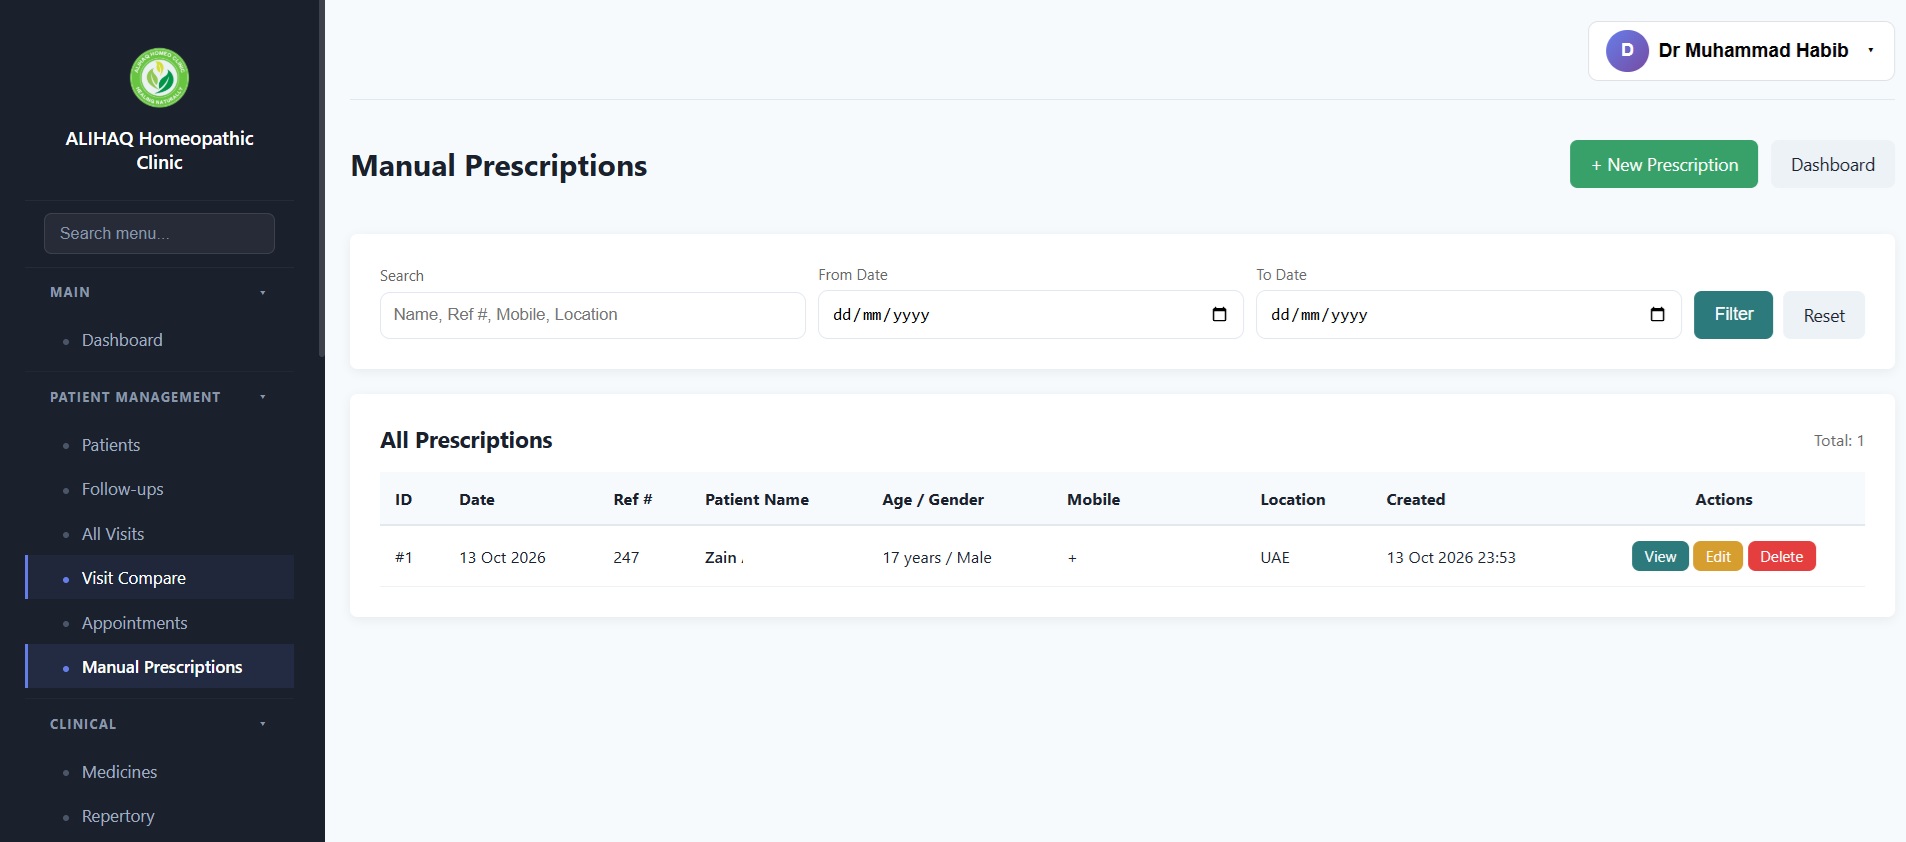The width and height of the screenshot is (1906, 842).
Task: Click the Total: 1 count text
Action: pyautogui.click(x=1839, y=440)
